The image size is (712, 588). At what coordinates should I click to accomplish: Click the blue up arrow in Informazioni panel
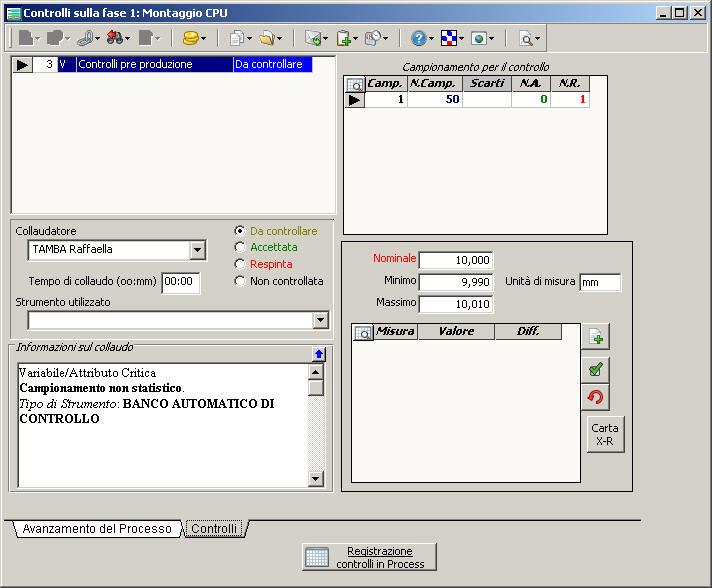pos(318,354)
